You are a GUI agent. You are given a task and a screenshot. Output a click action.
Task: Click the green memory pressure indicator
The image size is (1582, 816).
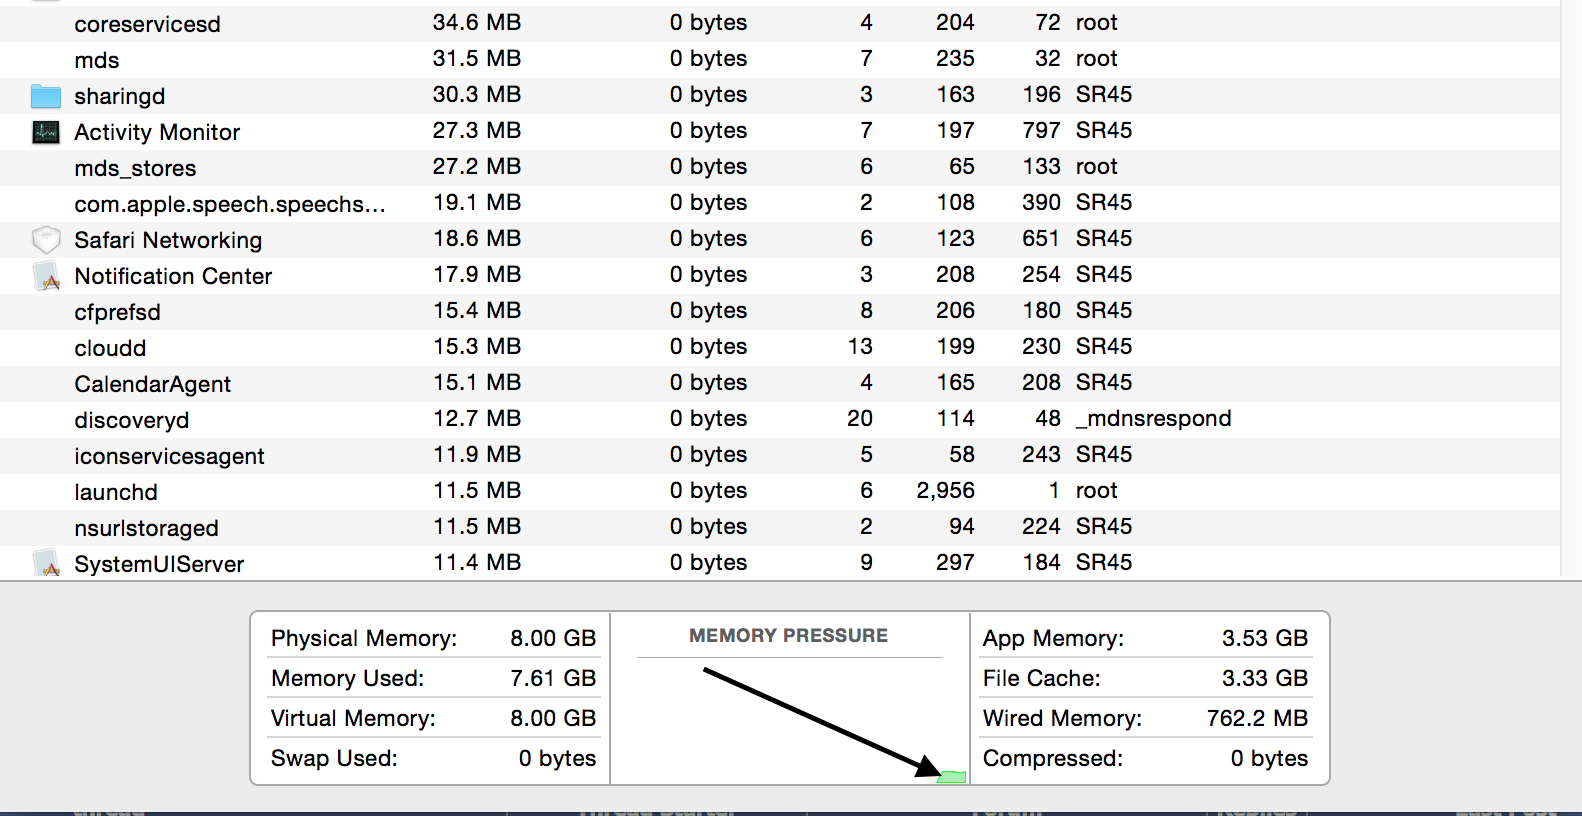click(x=951, y=777)
